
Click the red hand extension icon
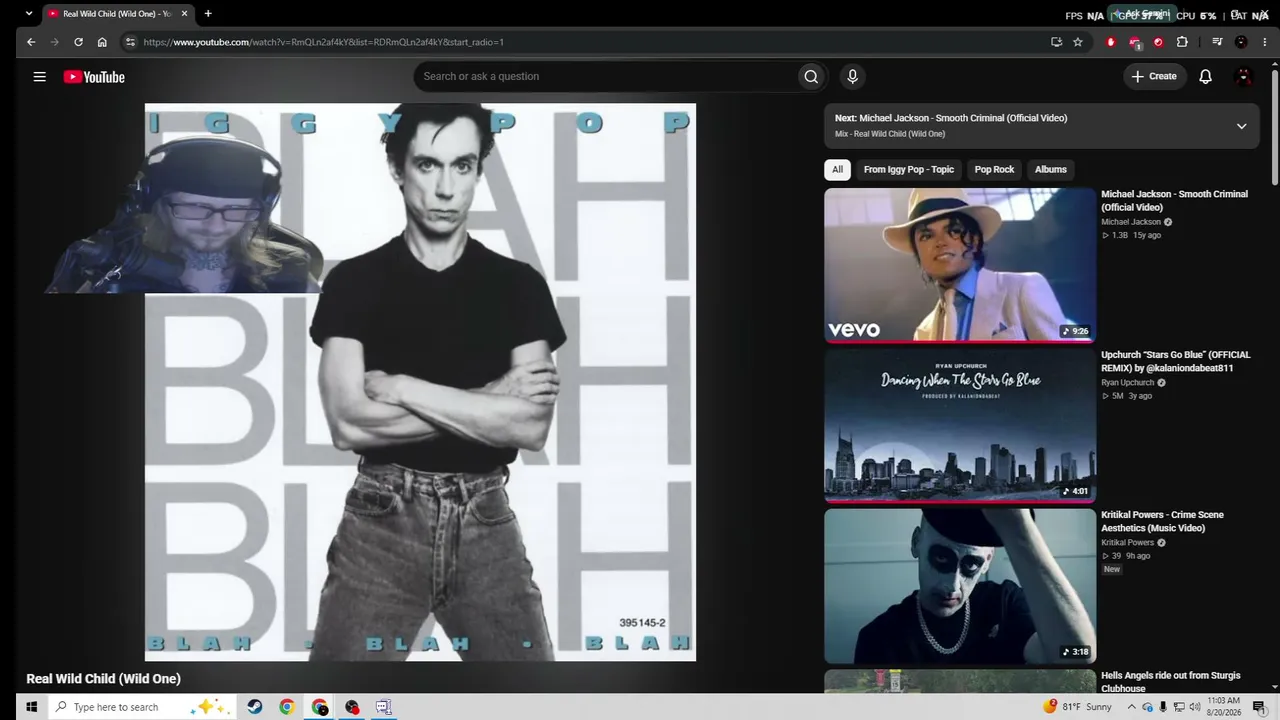(x=1110, y=42)
